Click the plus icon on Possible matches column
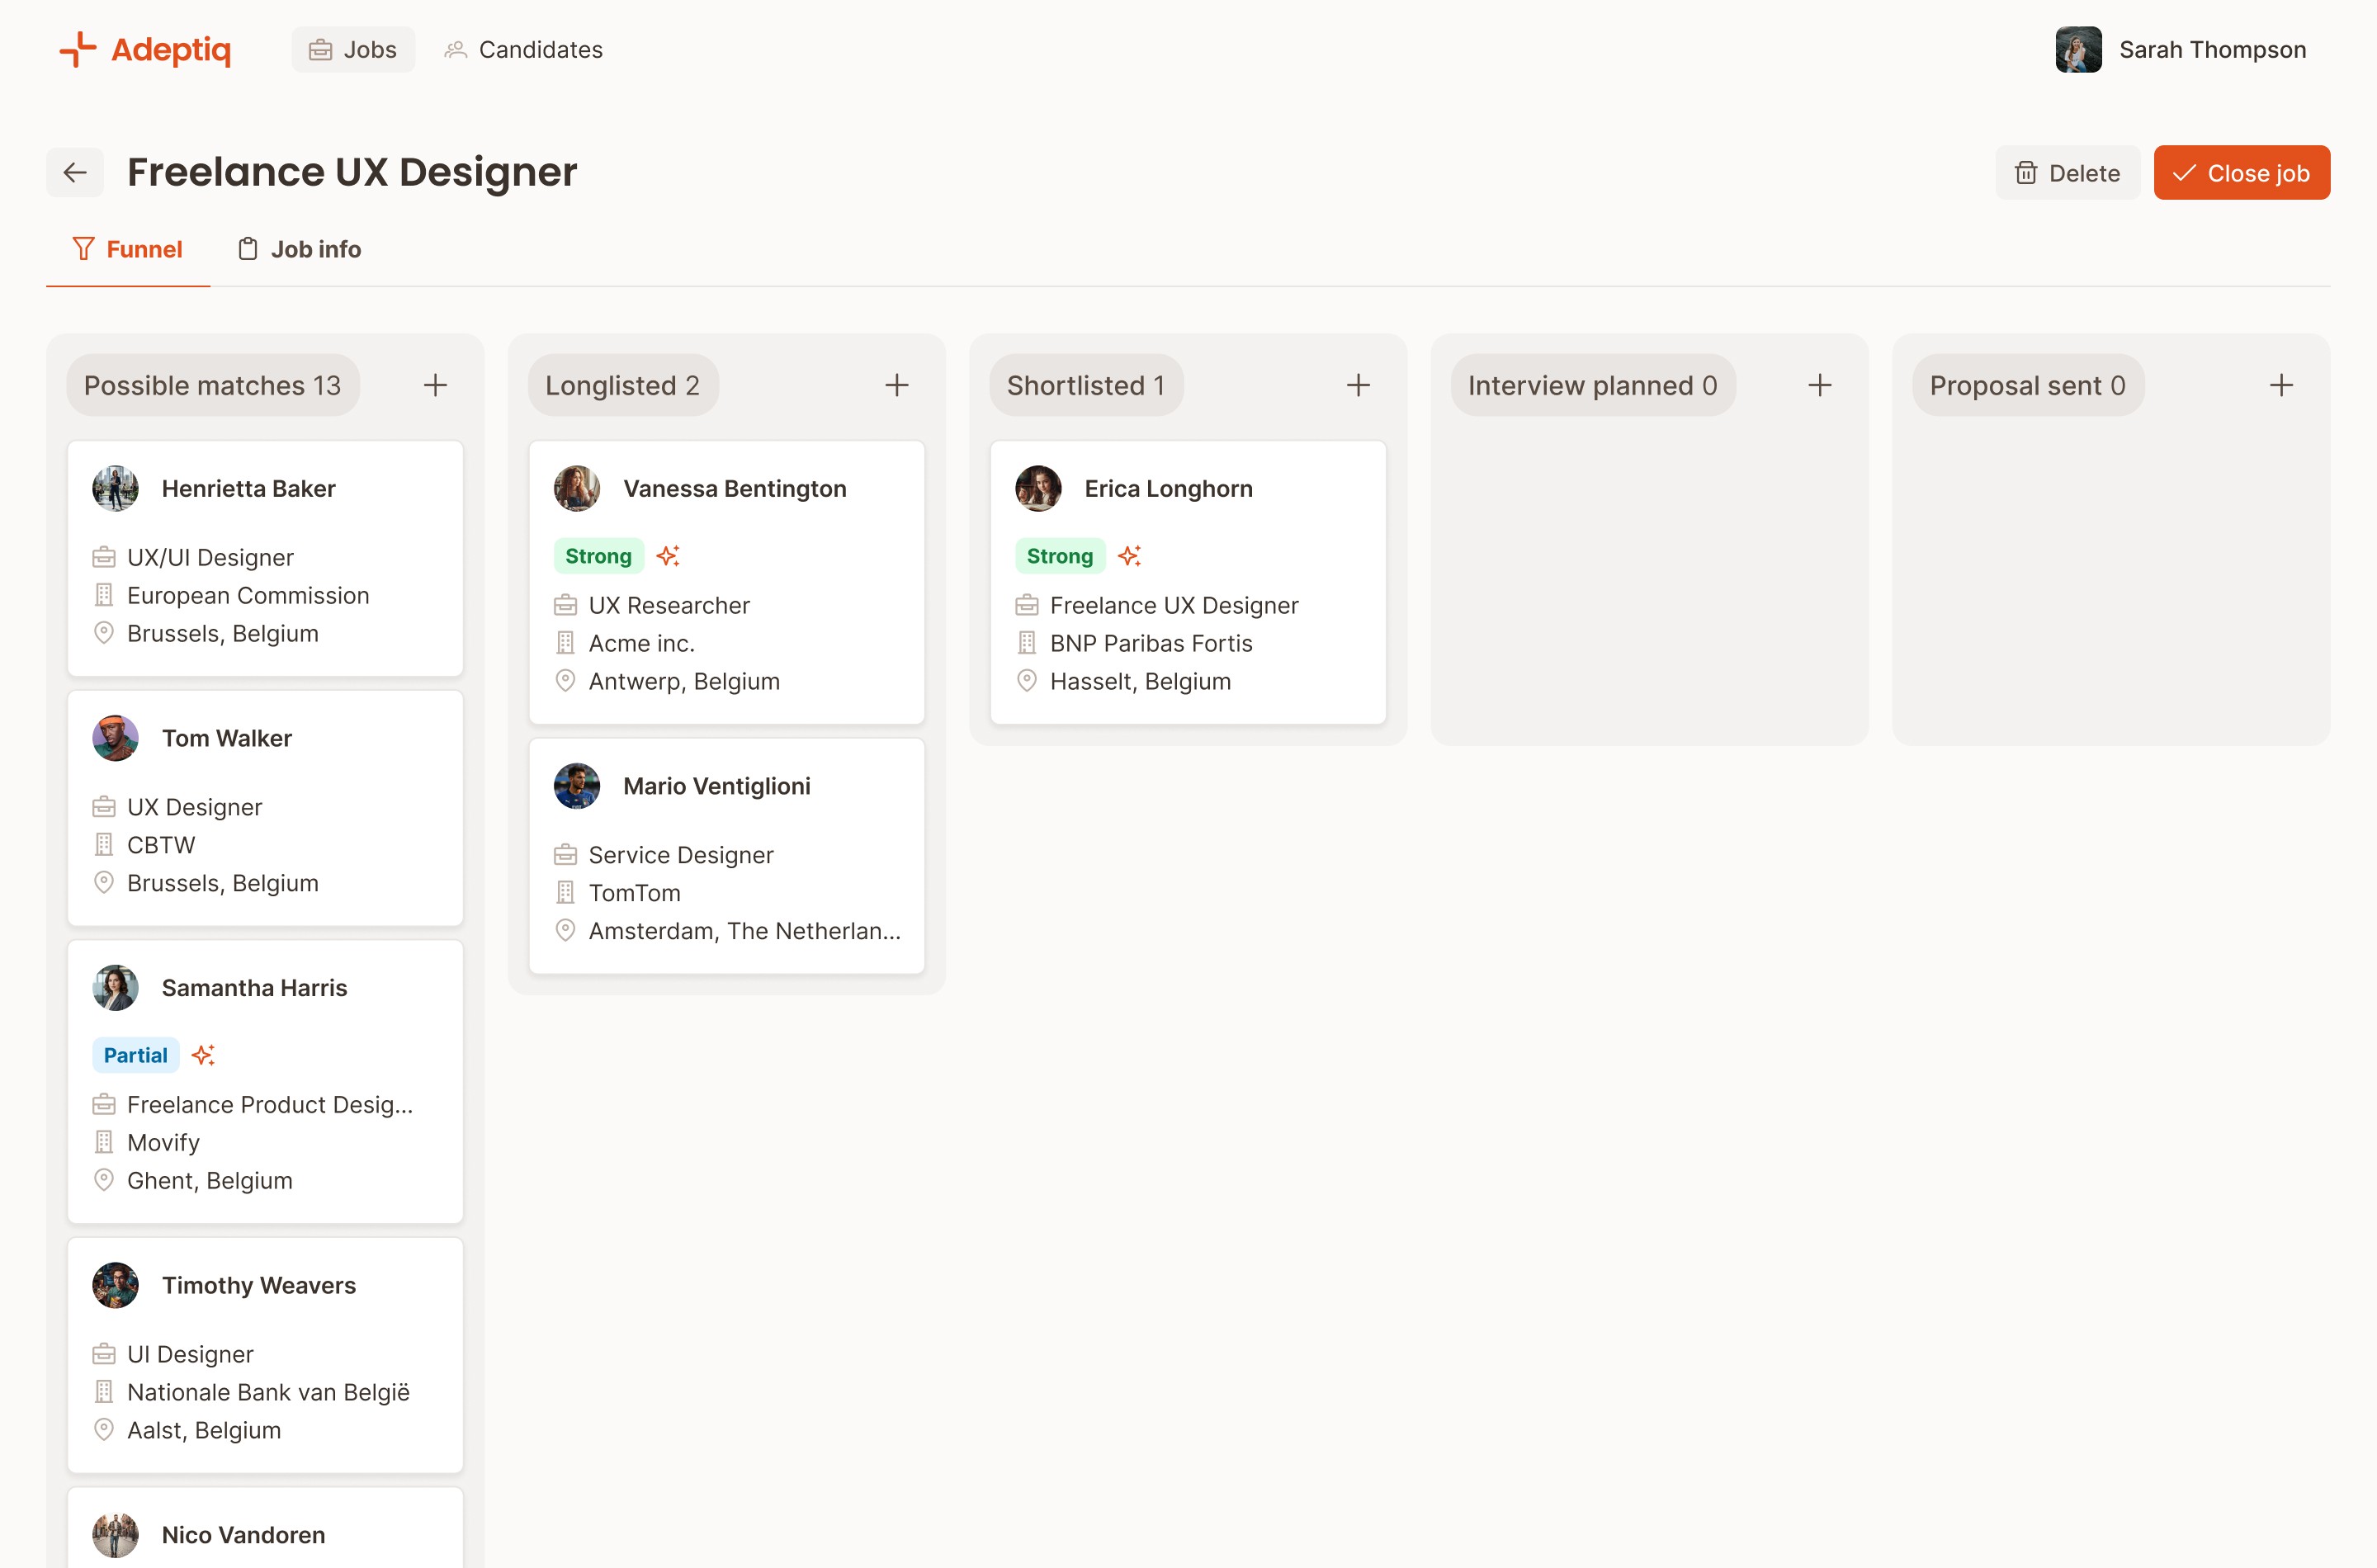The width and height of the screenshot is (2377, 1568). click(x=435, y=384)
